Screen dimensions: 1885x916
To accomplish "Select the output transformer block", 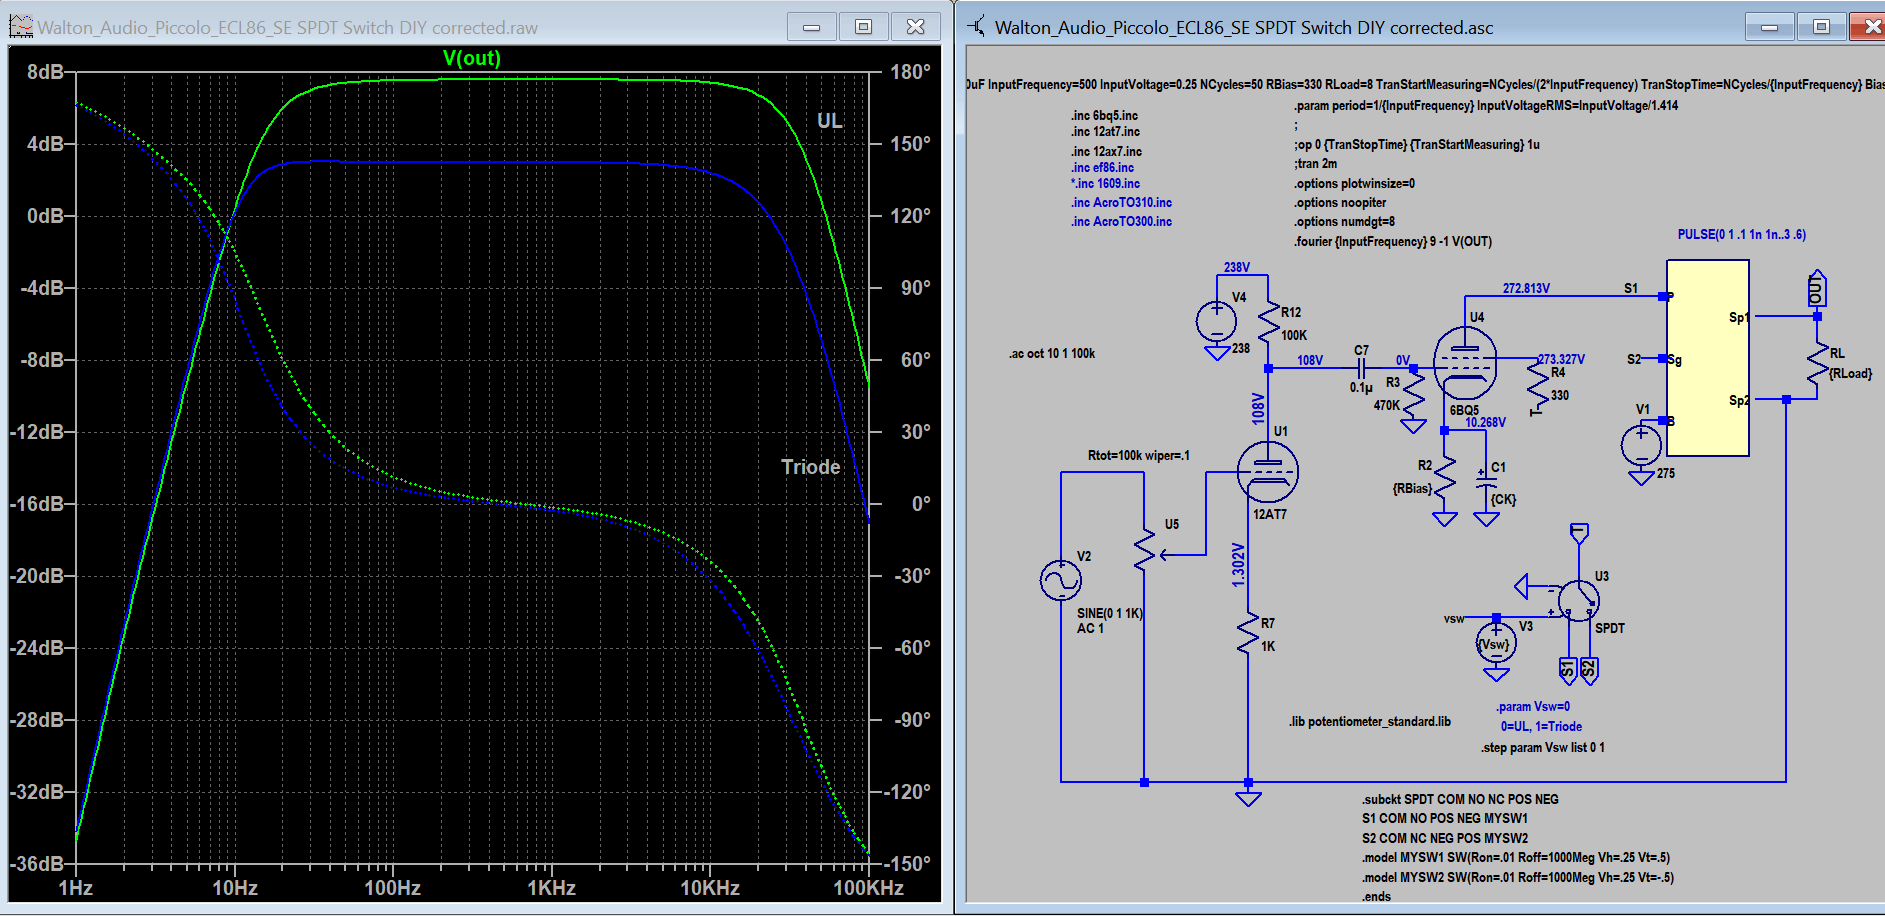I will pos(1708,358).
